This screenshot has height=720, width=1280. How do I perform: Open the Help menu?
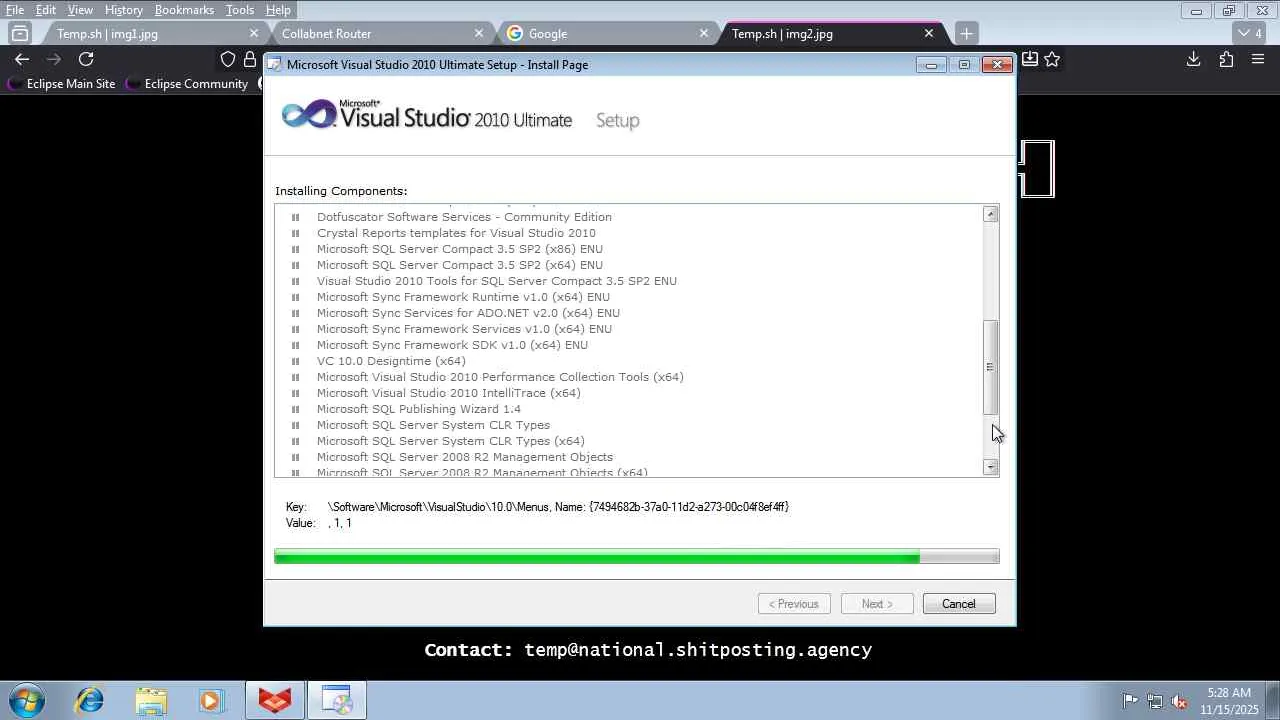pos(278,10)
